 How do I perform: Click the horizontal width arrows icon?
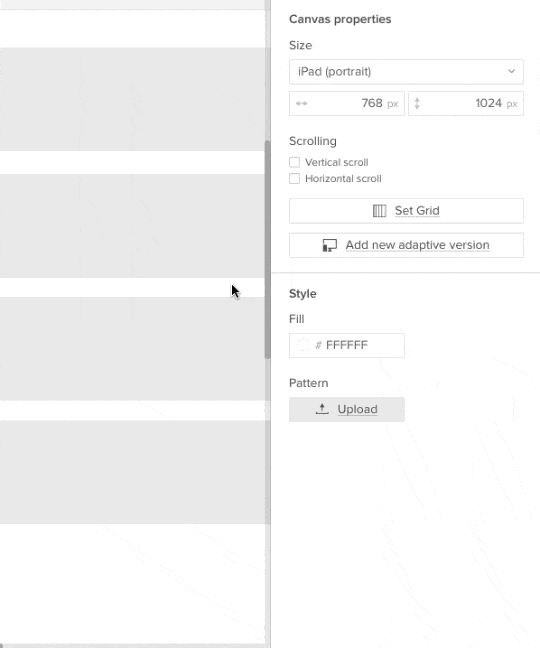tap(302, 103)
